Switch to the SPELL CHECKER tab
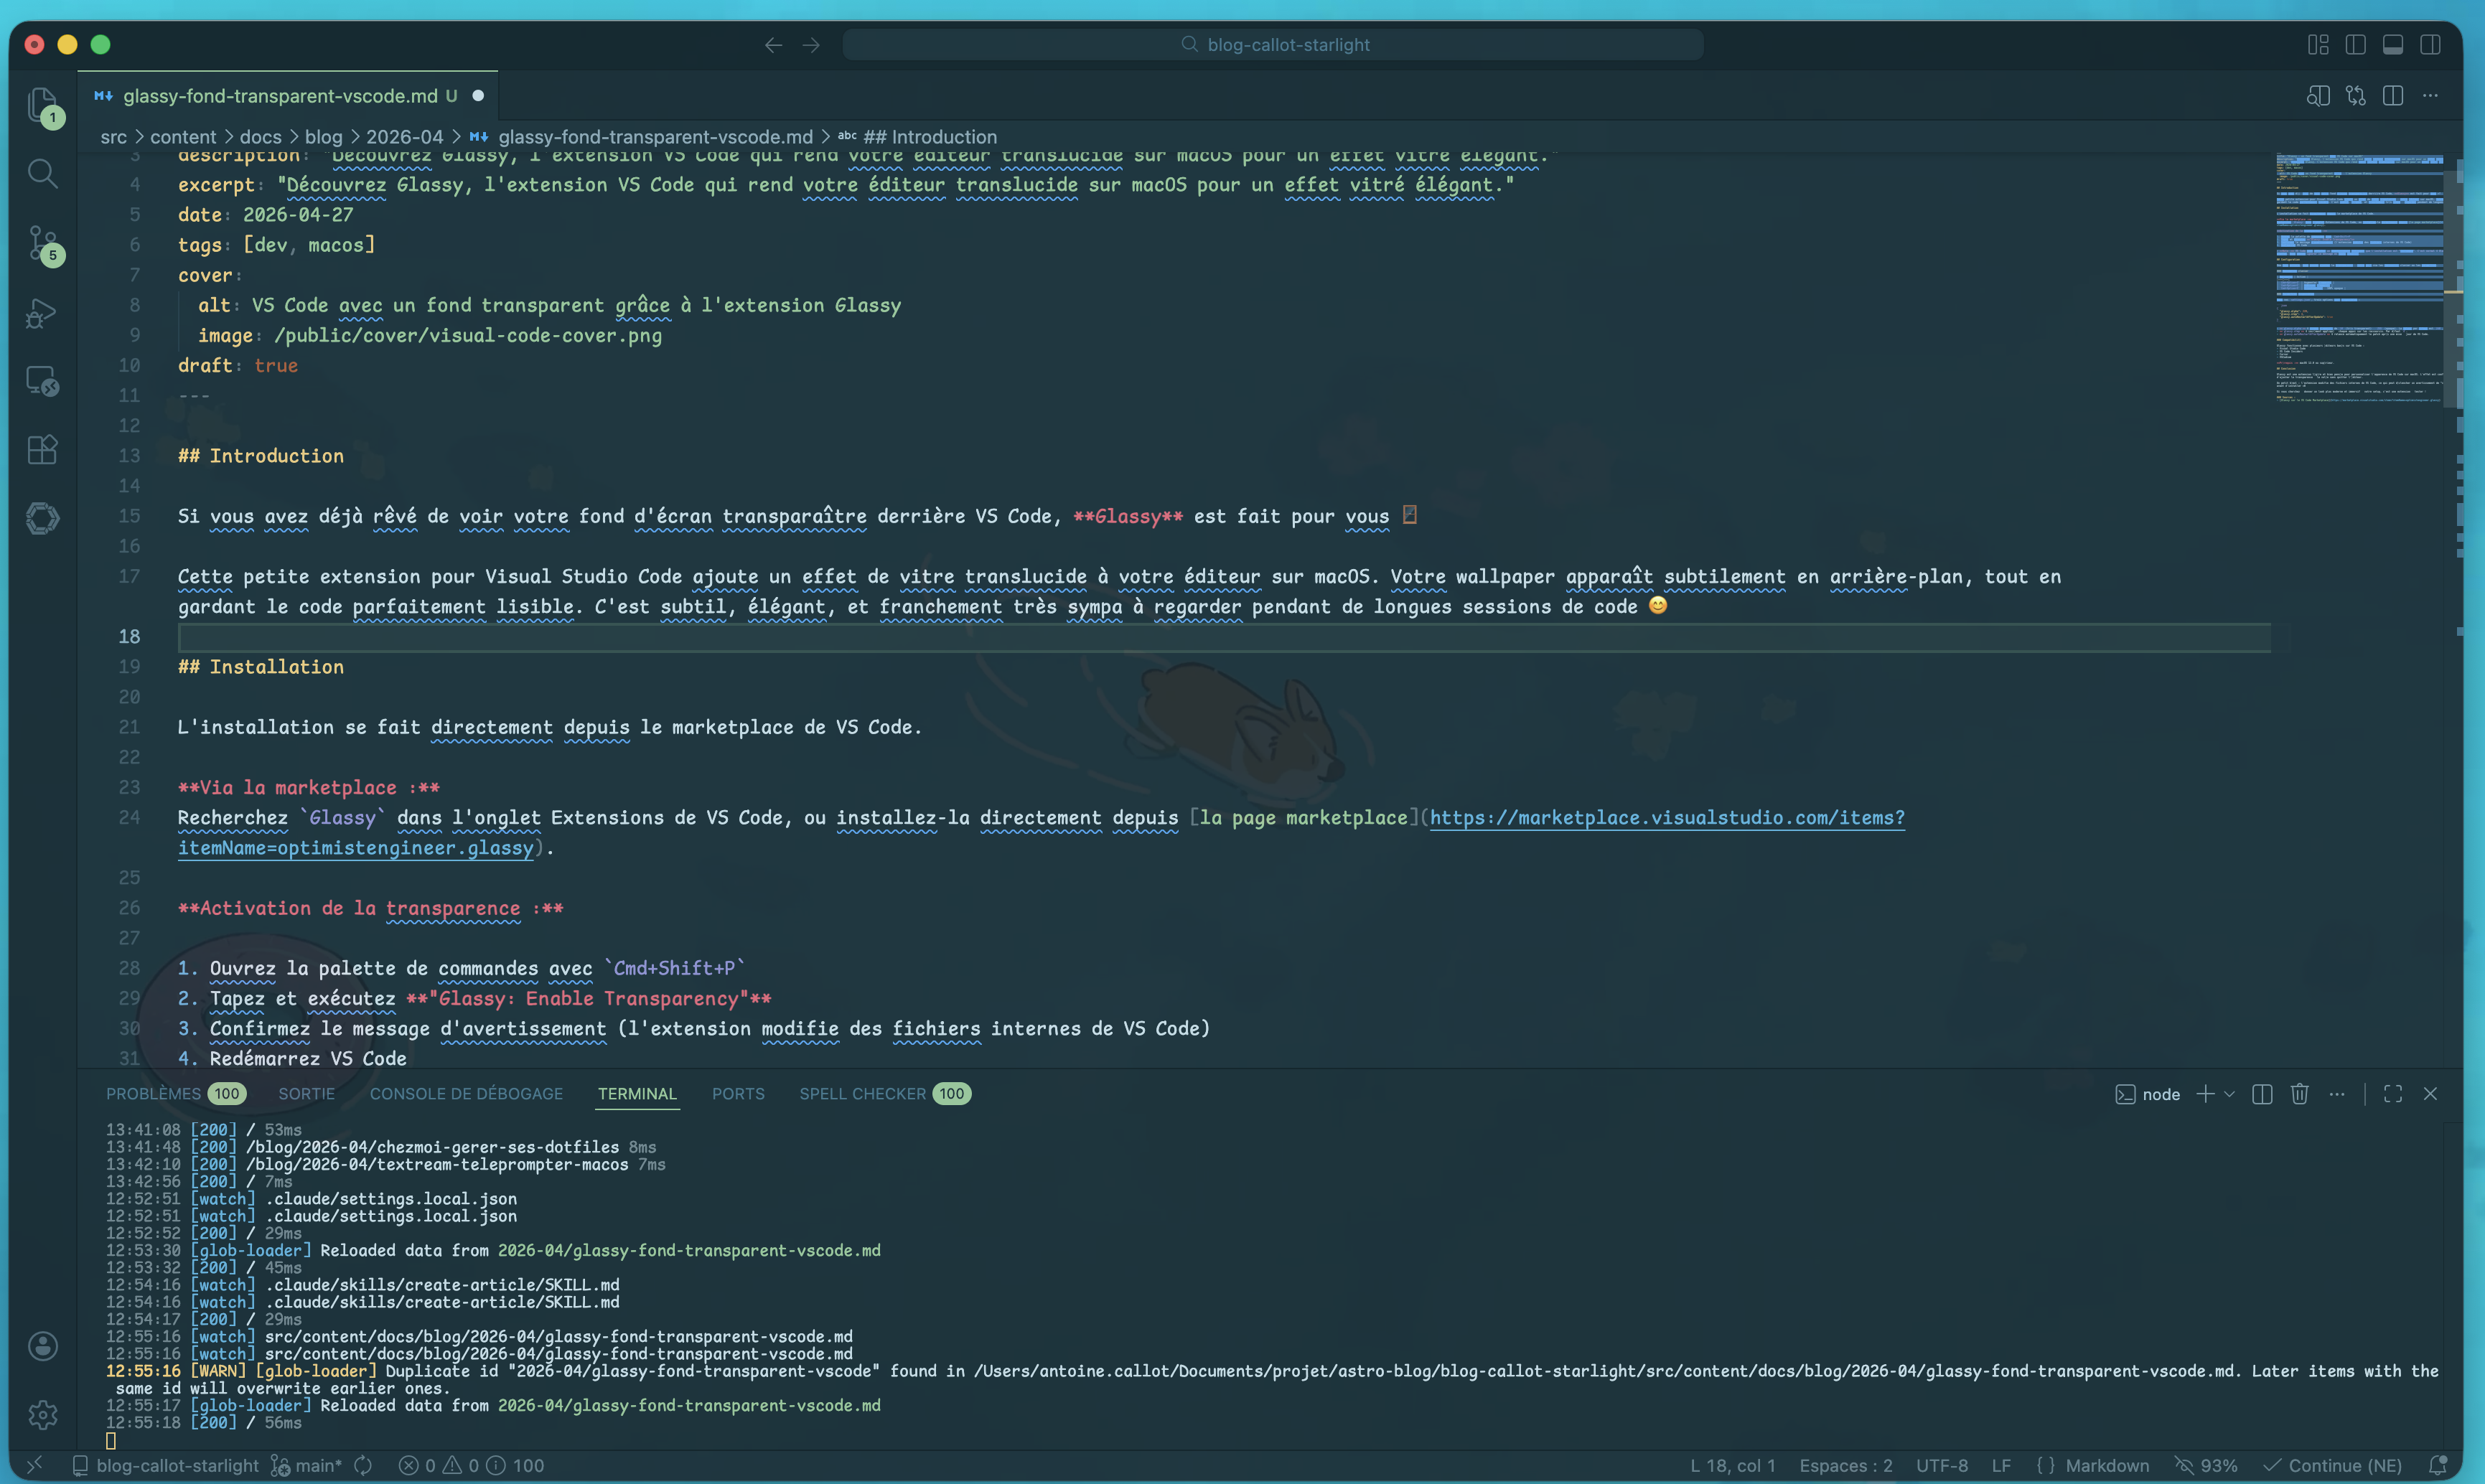This screenshot has height=1484, width=2485. click(862, 1094)
